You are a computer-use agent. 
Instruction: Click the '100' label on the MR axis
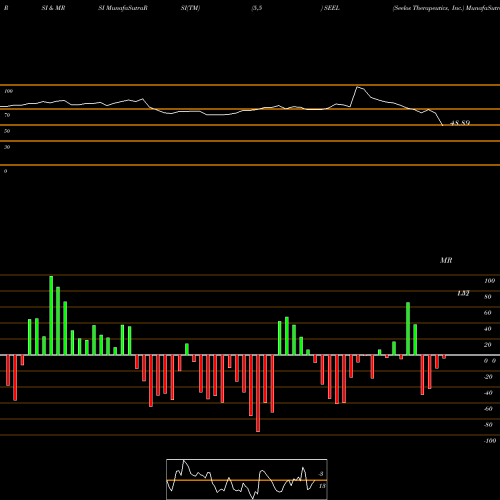[489, 281]
